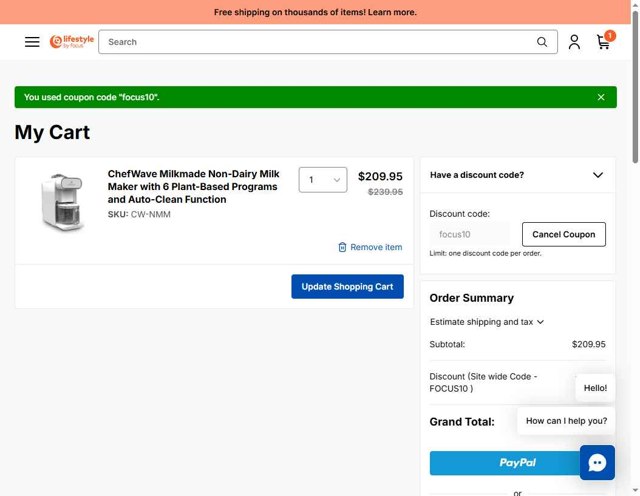Click the cart item count badge

[610, 36]
